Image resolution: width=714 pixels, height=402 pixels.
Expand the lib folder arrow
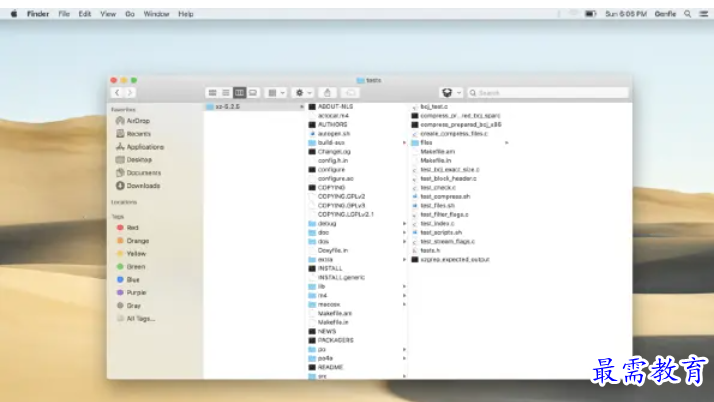tap(404, 286)
